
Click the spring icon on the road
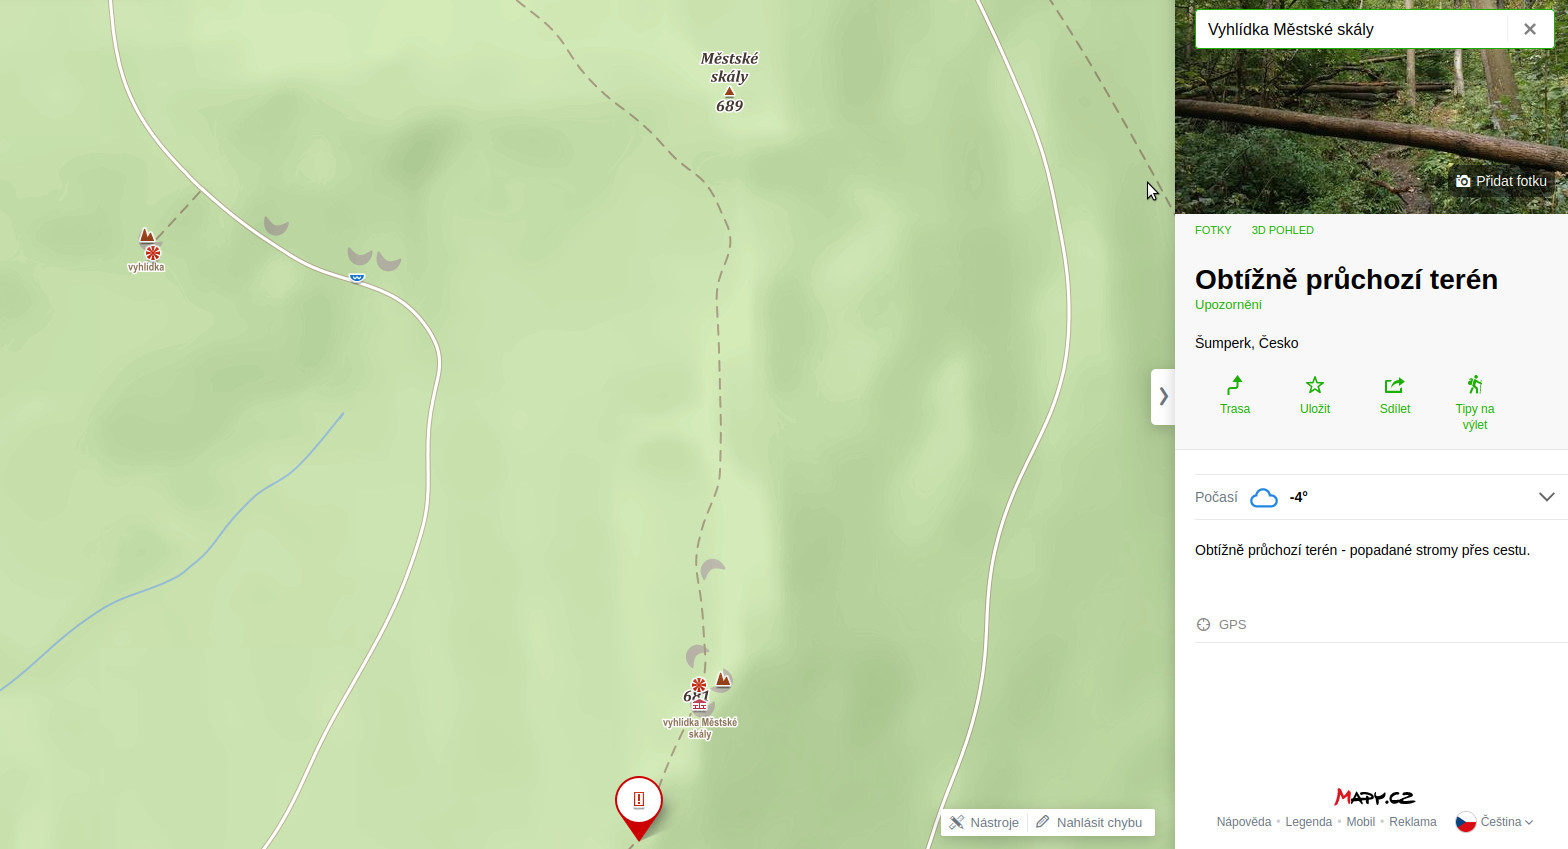point(357,277)
